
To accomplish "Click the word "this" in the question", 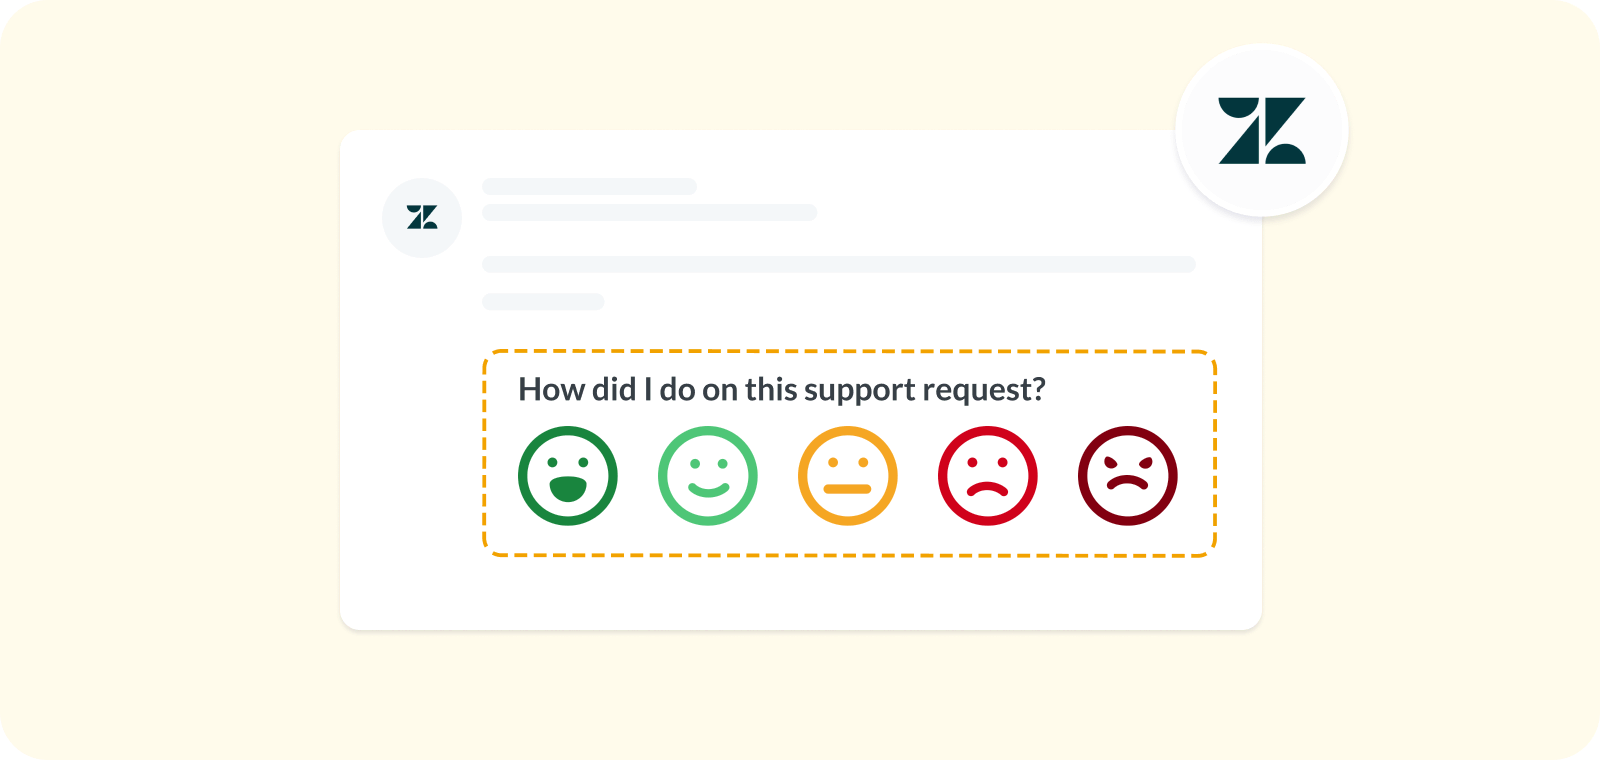I will click(770, 389).
